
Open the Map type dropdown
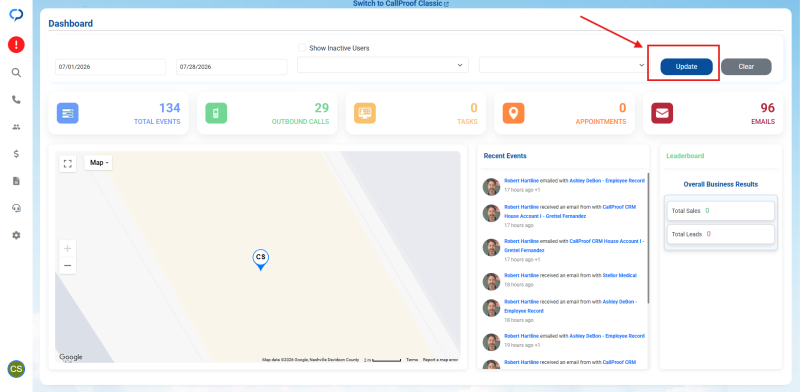click(98, 163)
